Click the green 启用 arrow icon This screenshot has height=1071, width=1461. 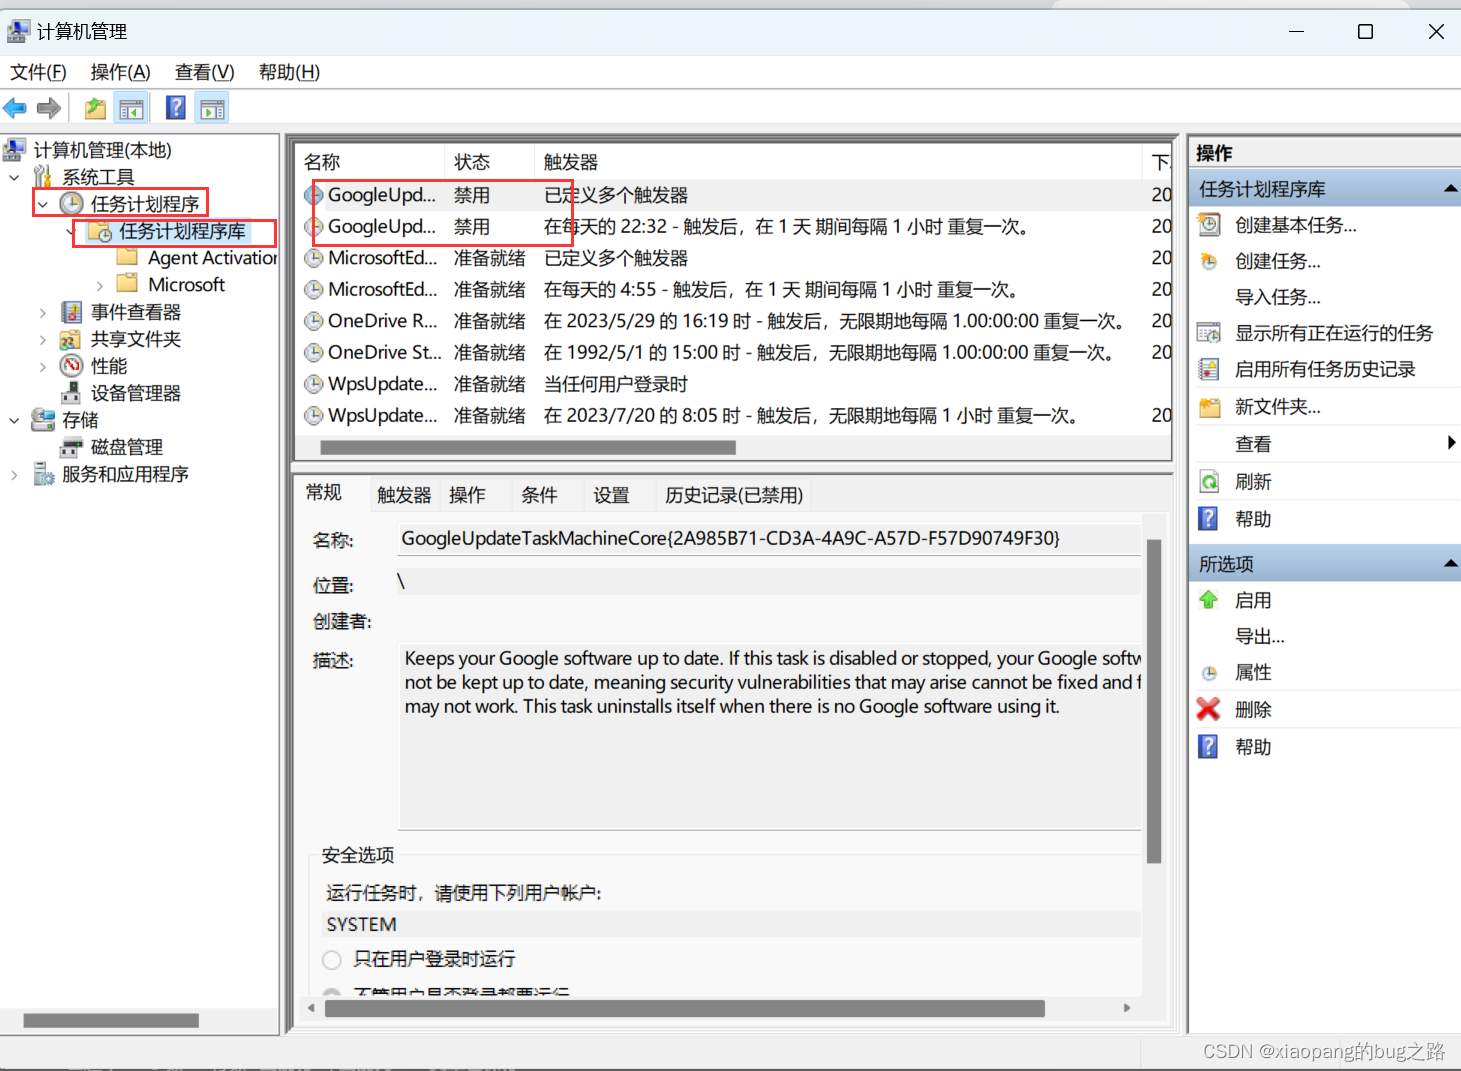click(1208, 600)
